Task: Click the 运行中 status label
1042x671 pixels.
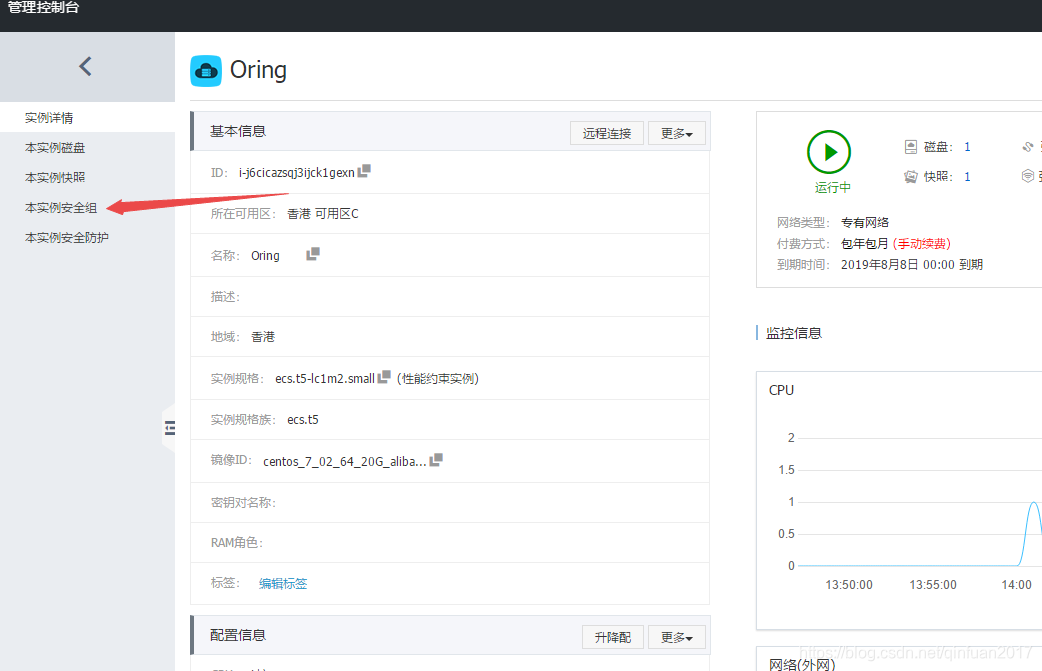Action: pos(833,187)
